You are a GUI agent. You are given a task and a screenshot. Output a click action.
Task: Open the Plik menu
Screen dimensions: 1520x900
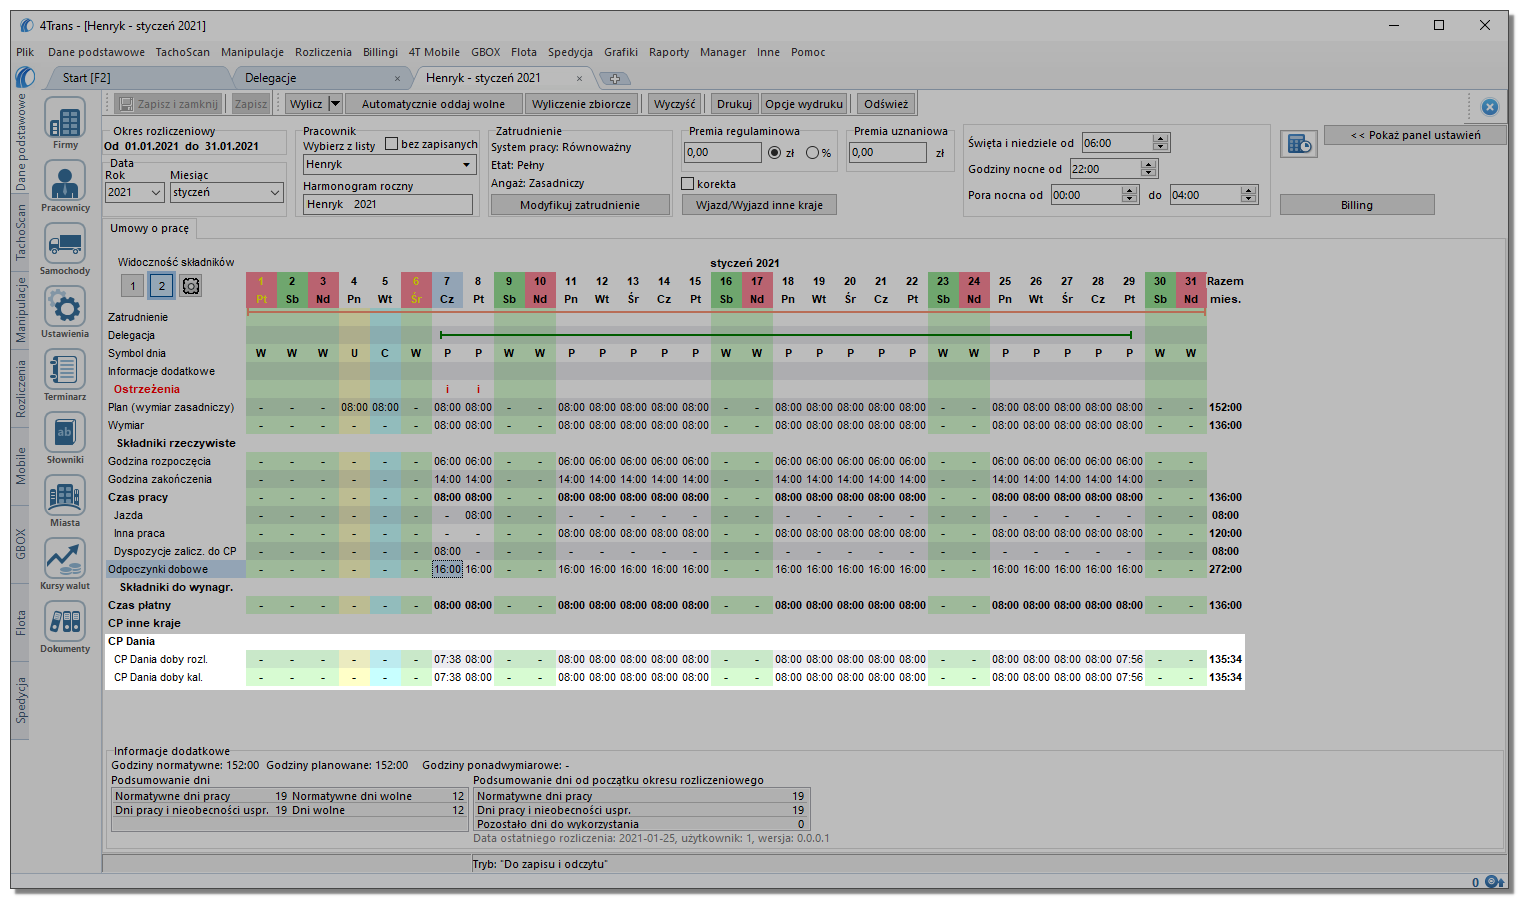pos(25,52)
